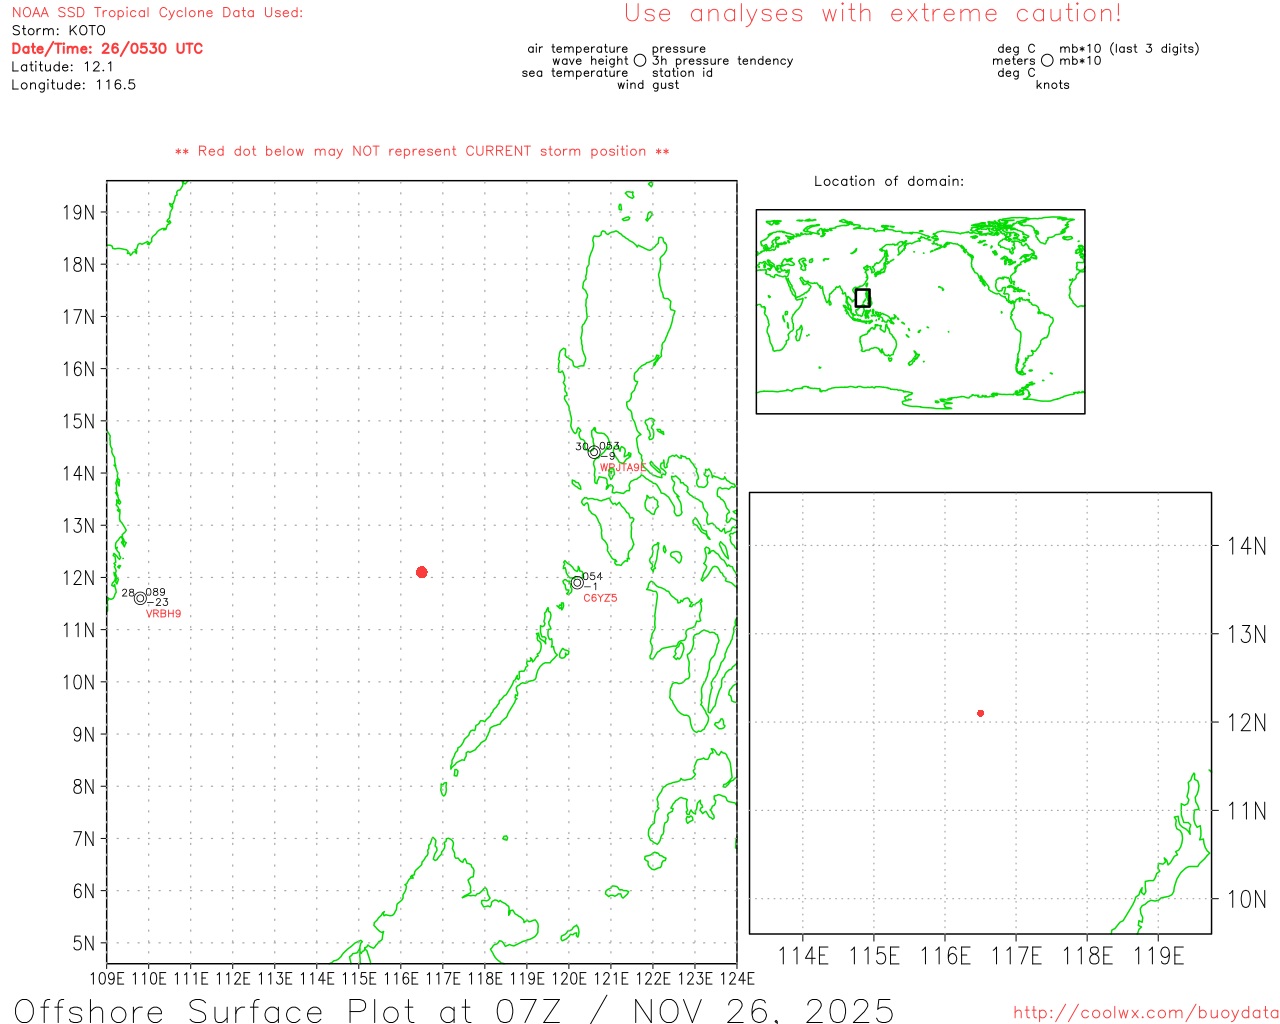Open the coolwx.com/buoydata link
Image resolution: width=1280 pixels, height=1024 pixels.
click(1145, 1013)
